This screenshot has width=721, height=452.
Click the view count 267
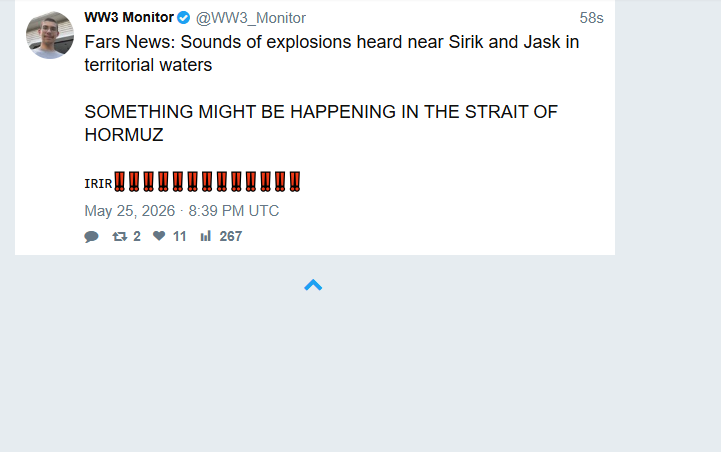(x=231, y=236)
